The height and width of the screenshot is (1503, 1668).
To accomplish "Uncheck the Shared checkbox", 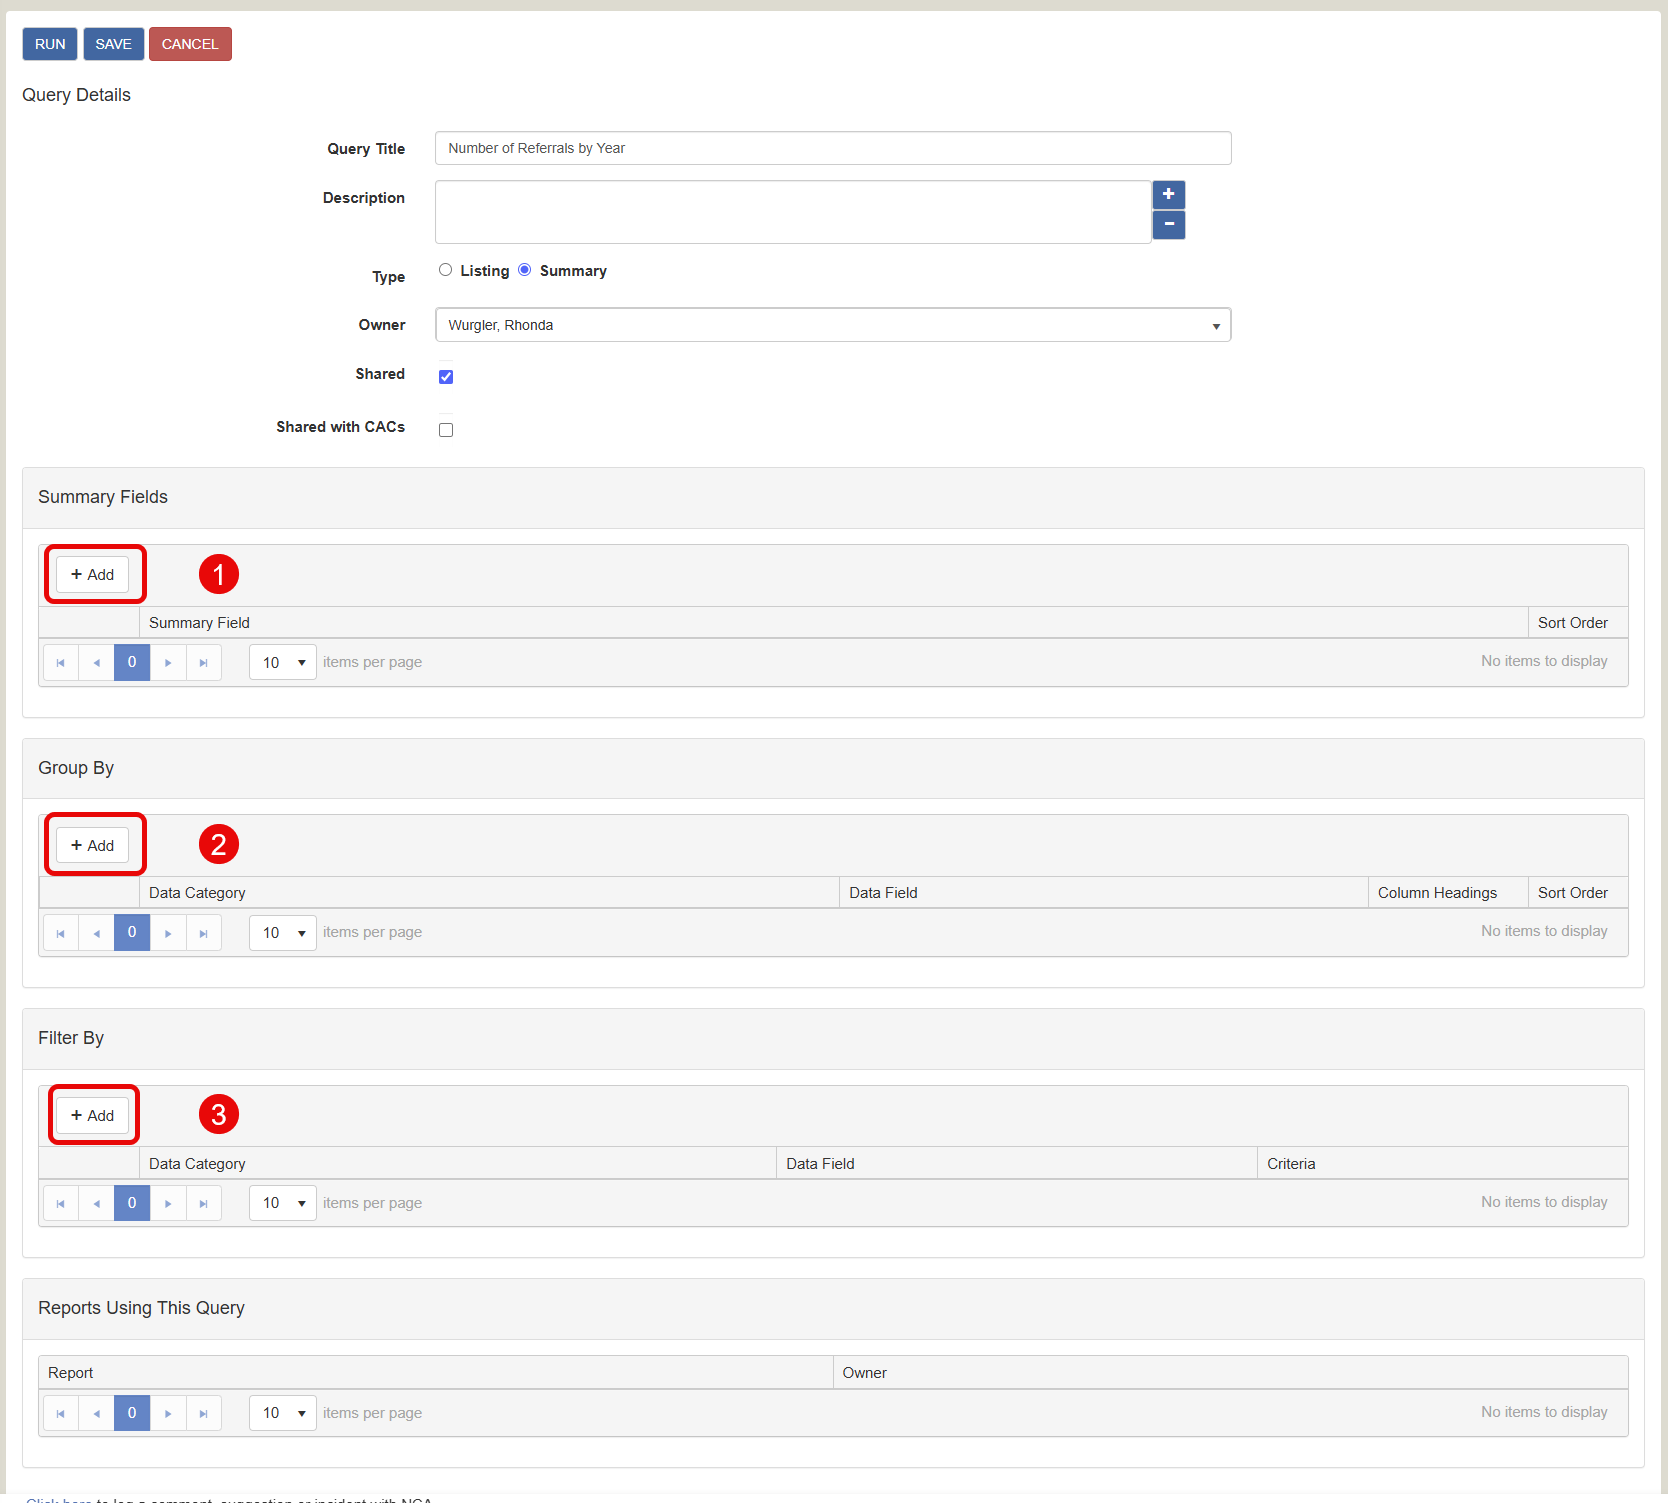I will pos(446,377).
